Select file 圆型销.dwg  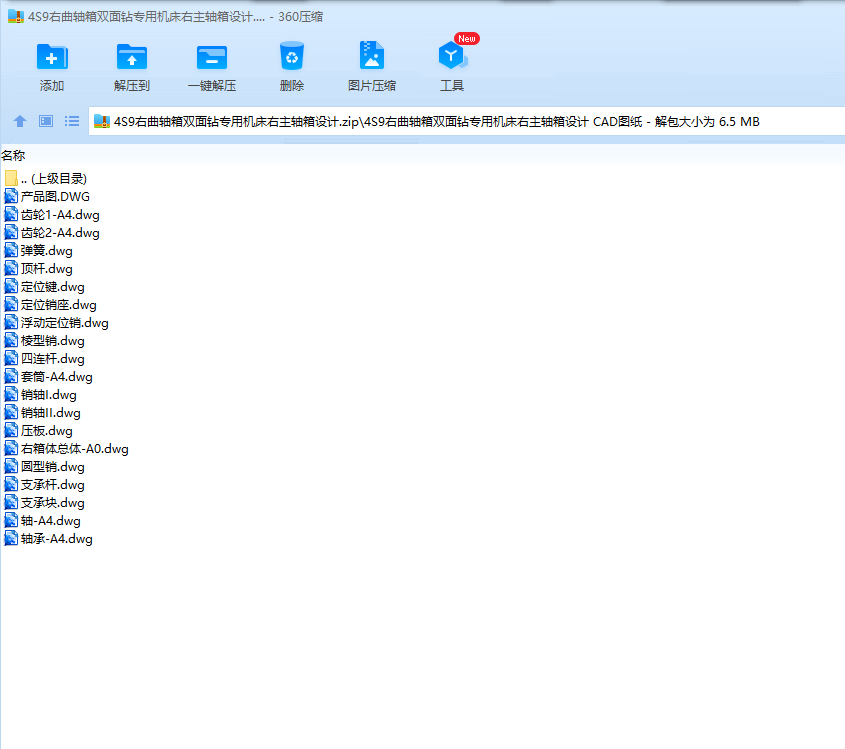pos(44,467)
